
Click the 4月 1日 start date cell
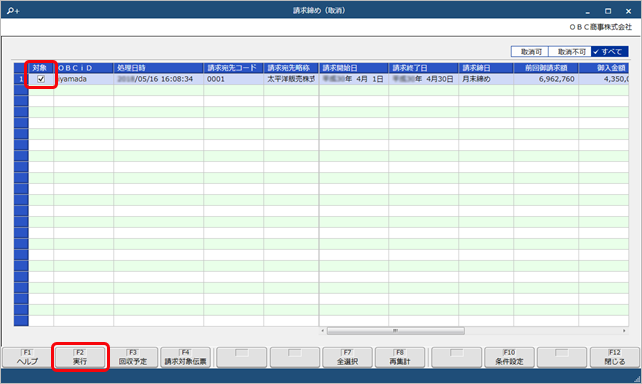pyautogui.click(x=354, y=79)
